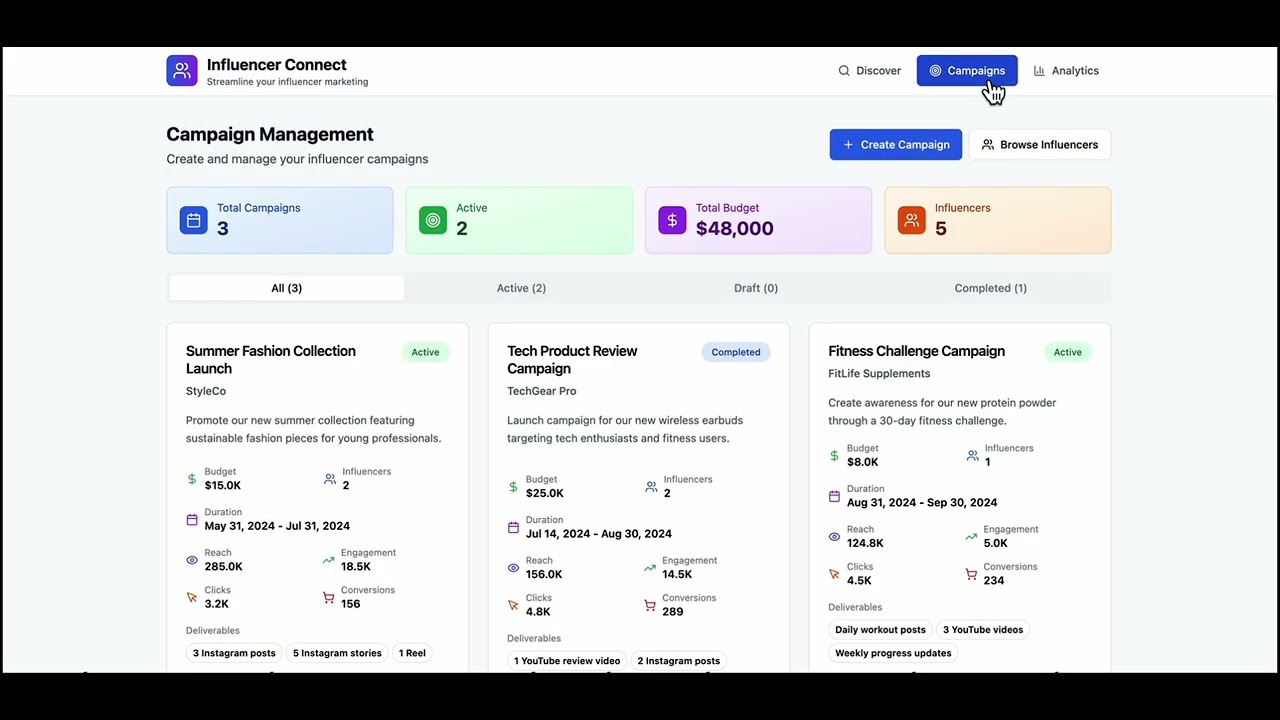
Task: Click the 1 YouTube review video tag
Action: [567, 661]
